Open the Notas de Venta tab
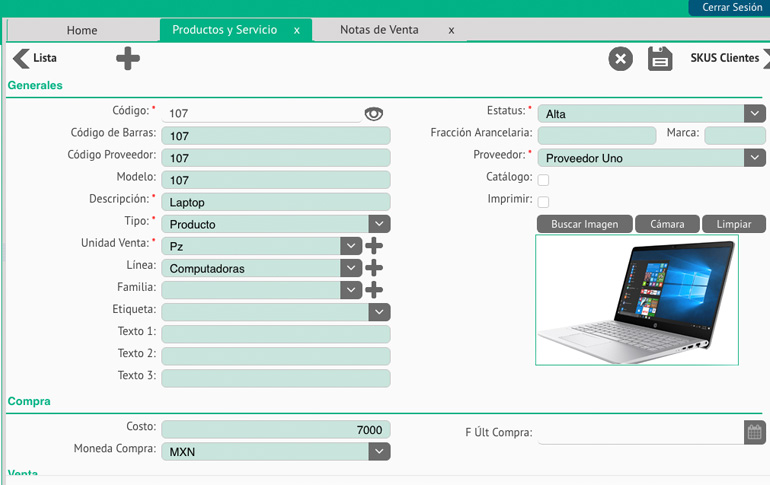 (379, 30)
